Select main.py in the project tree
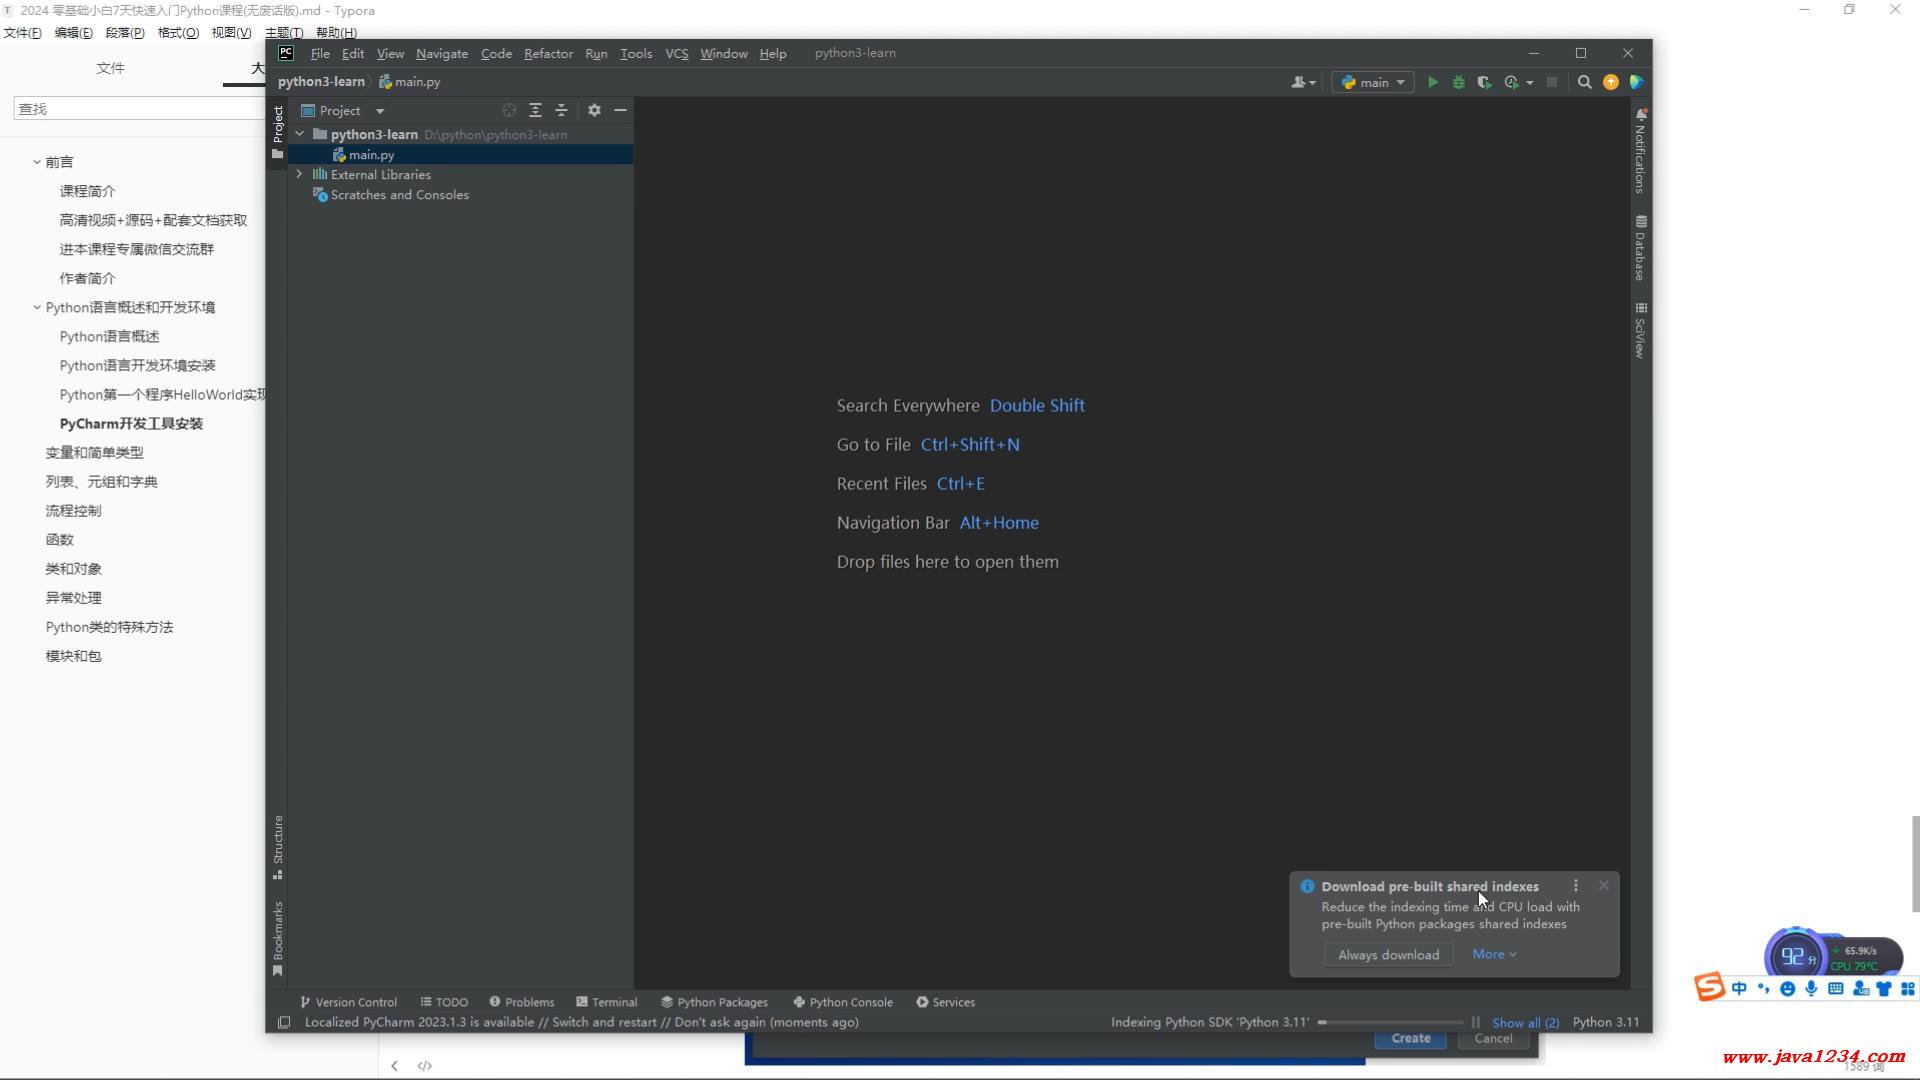 460,154
